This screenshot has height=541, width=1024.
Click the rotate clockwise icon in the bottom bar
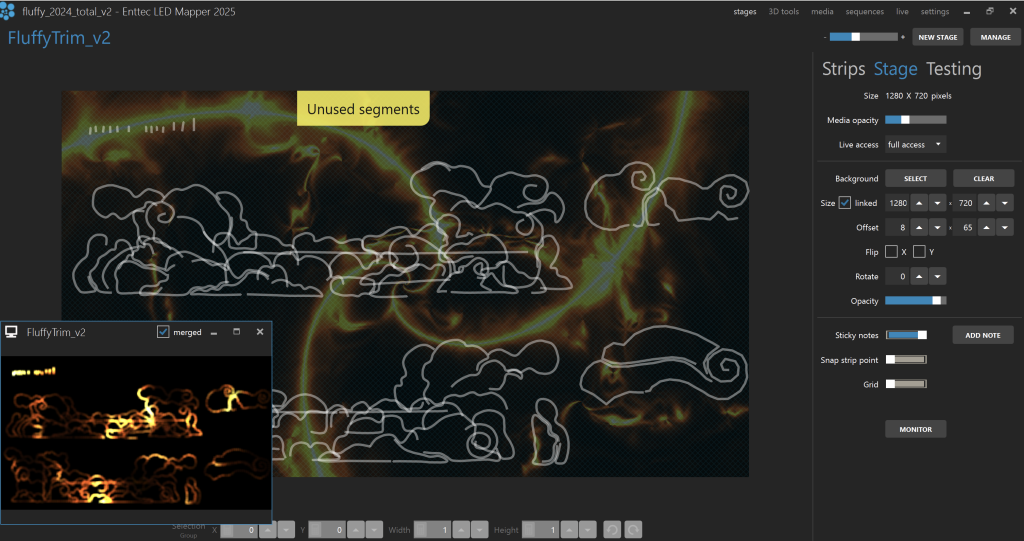coord(632,529)
